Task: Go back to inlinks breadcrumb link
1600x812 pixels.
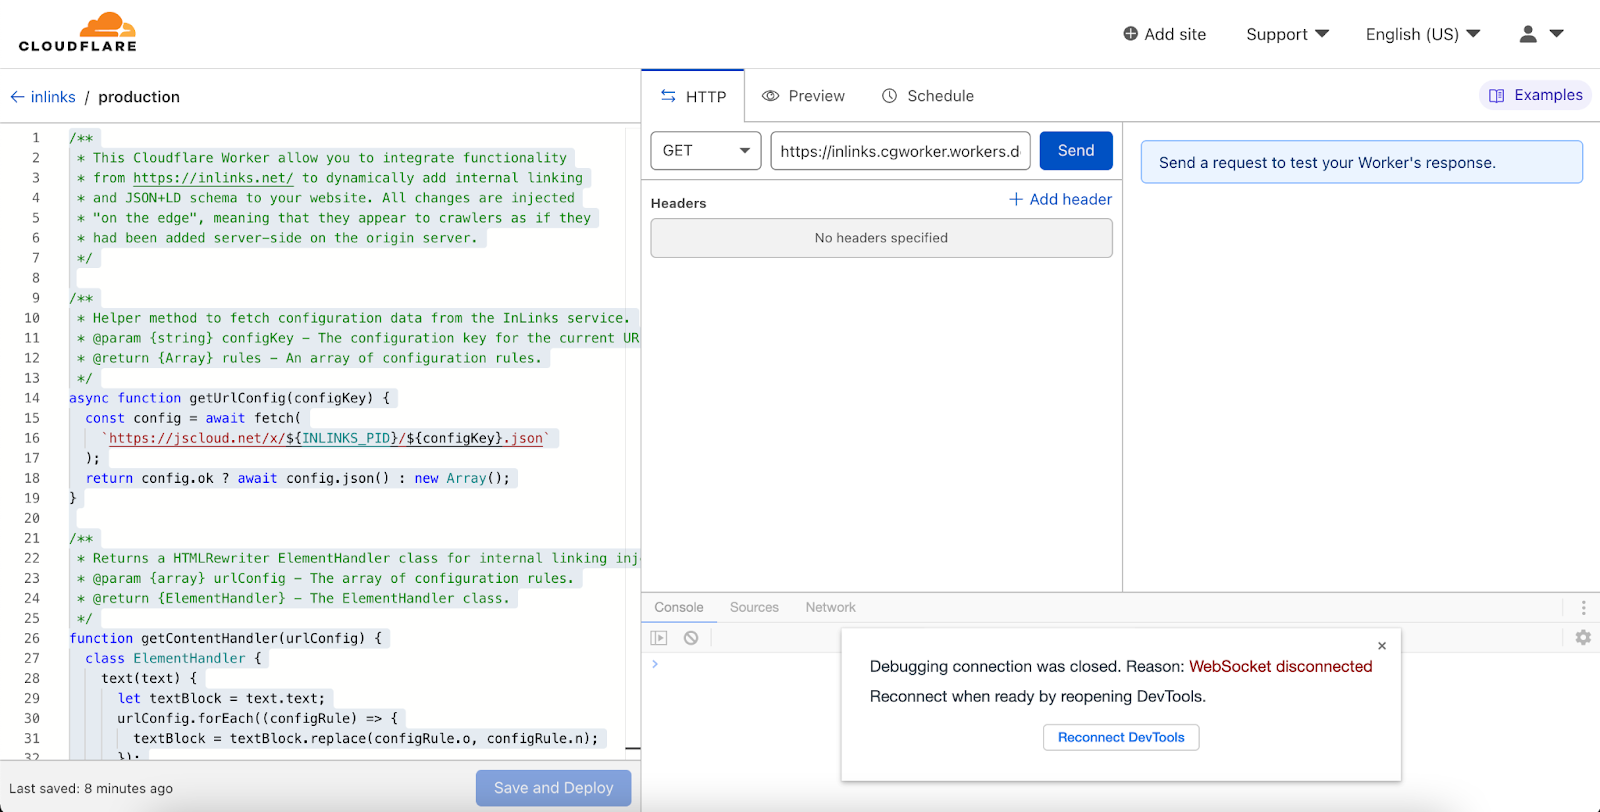Action: coord(53,97)
